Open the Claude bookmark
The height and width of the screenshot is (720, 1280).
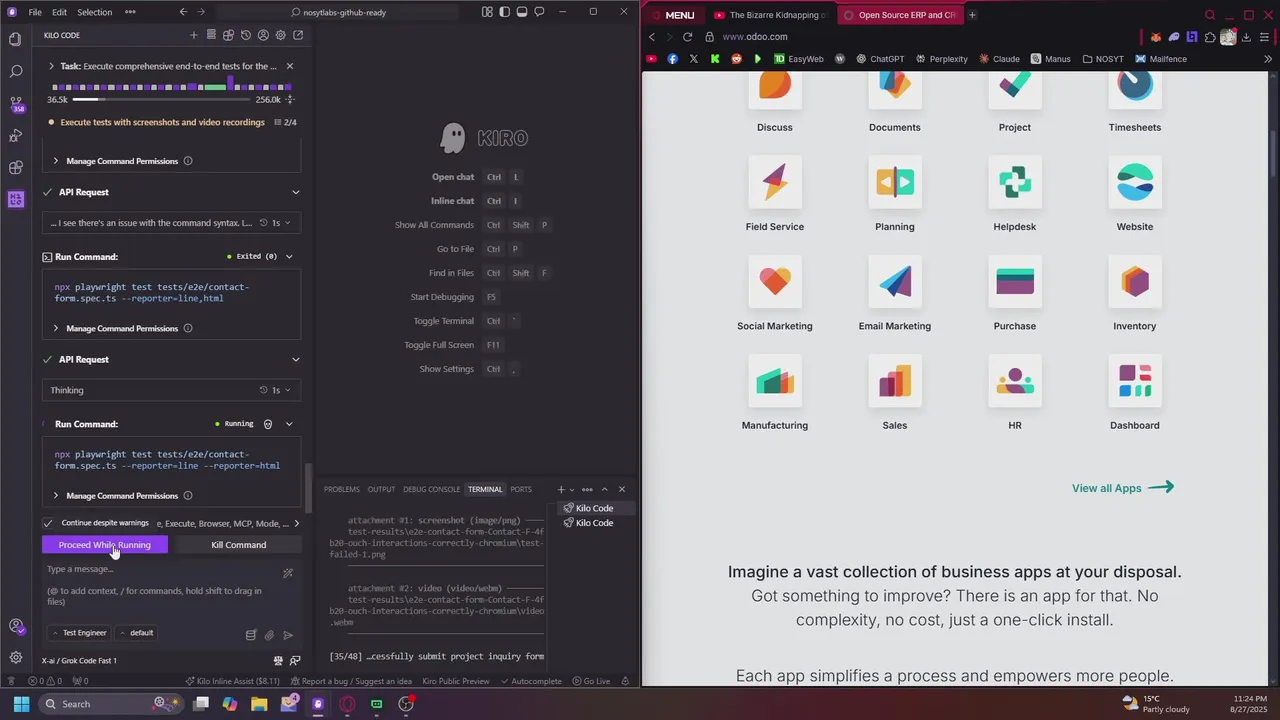(999, 59)
